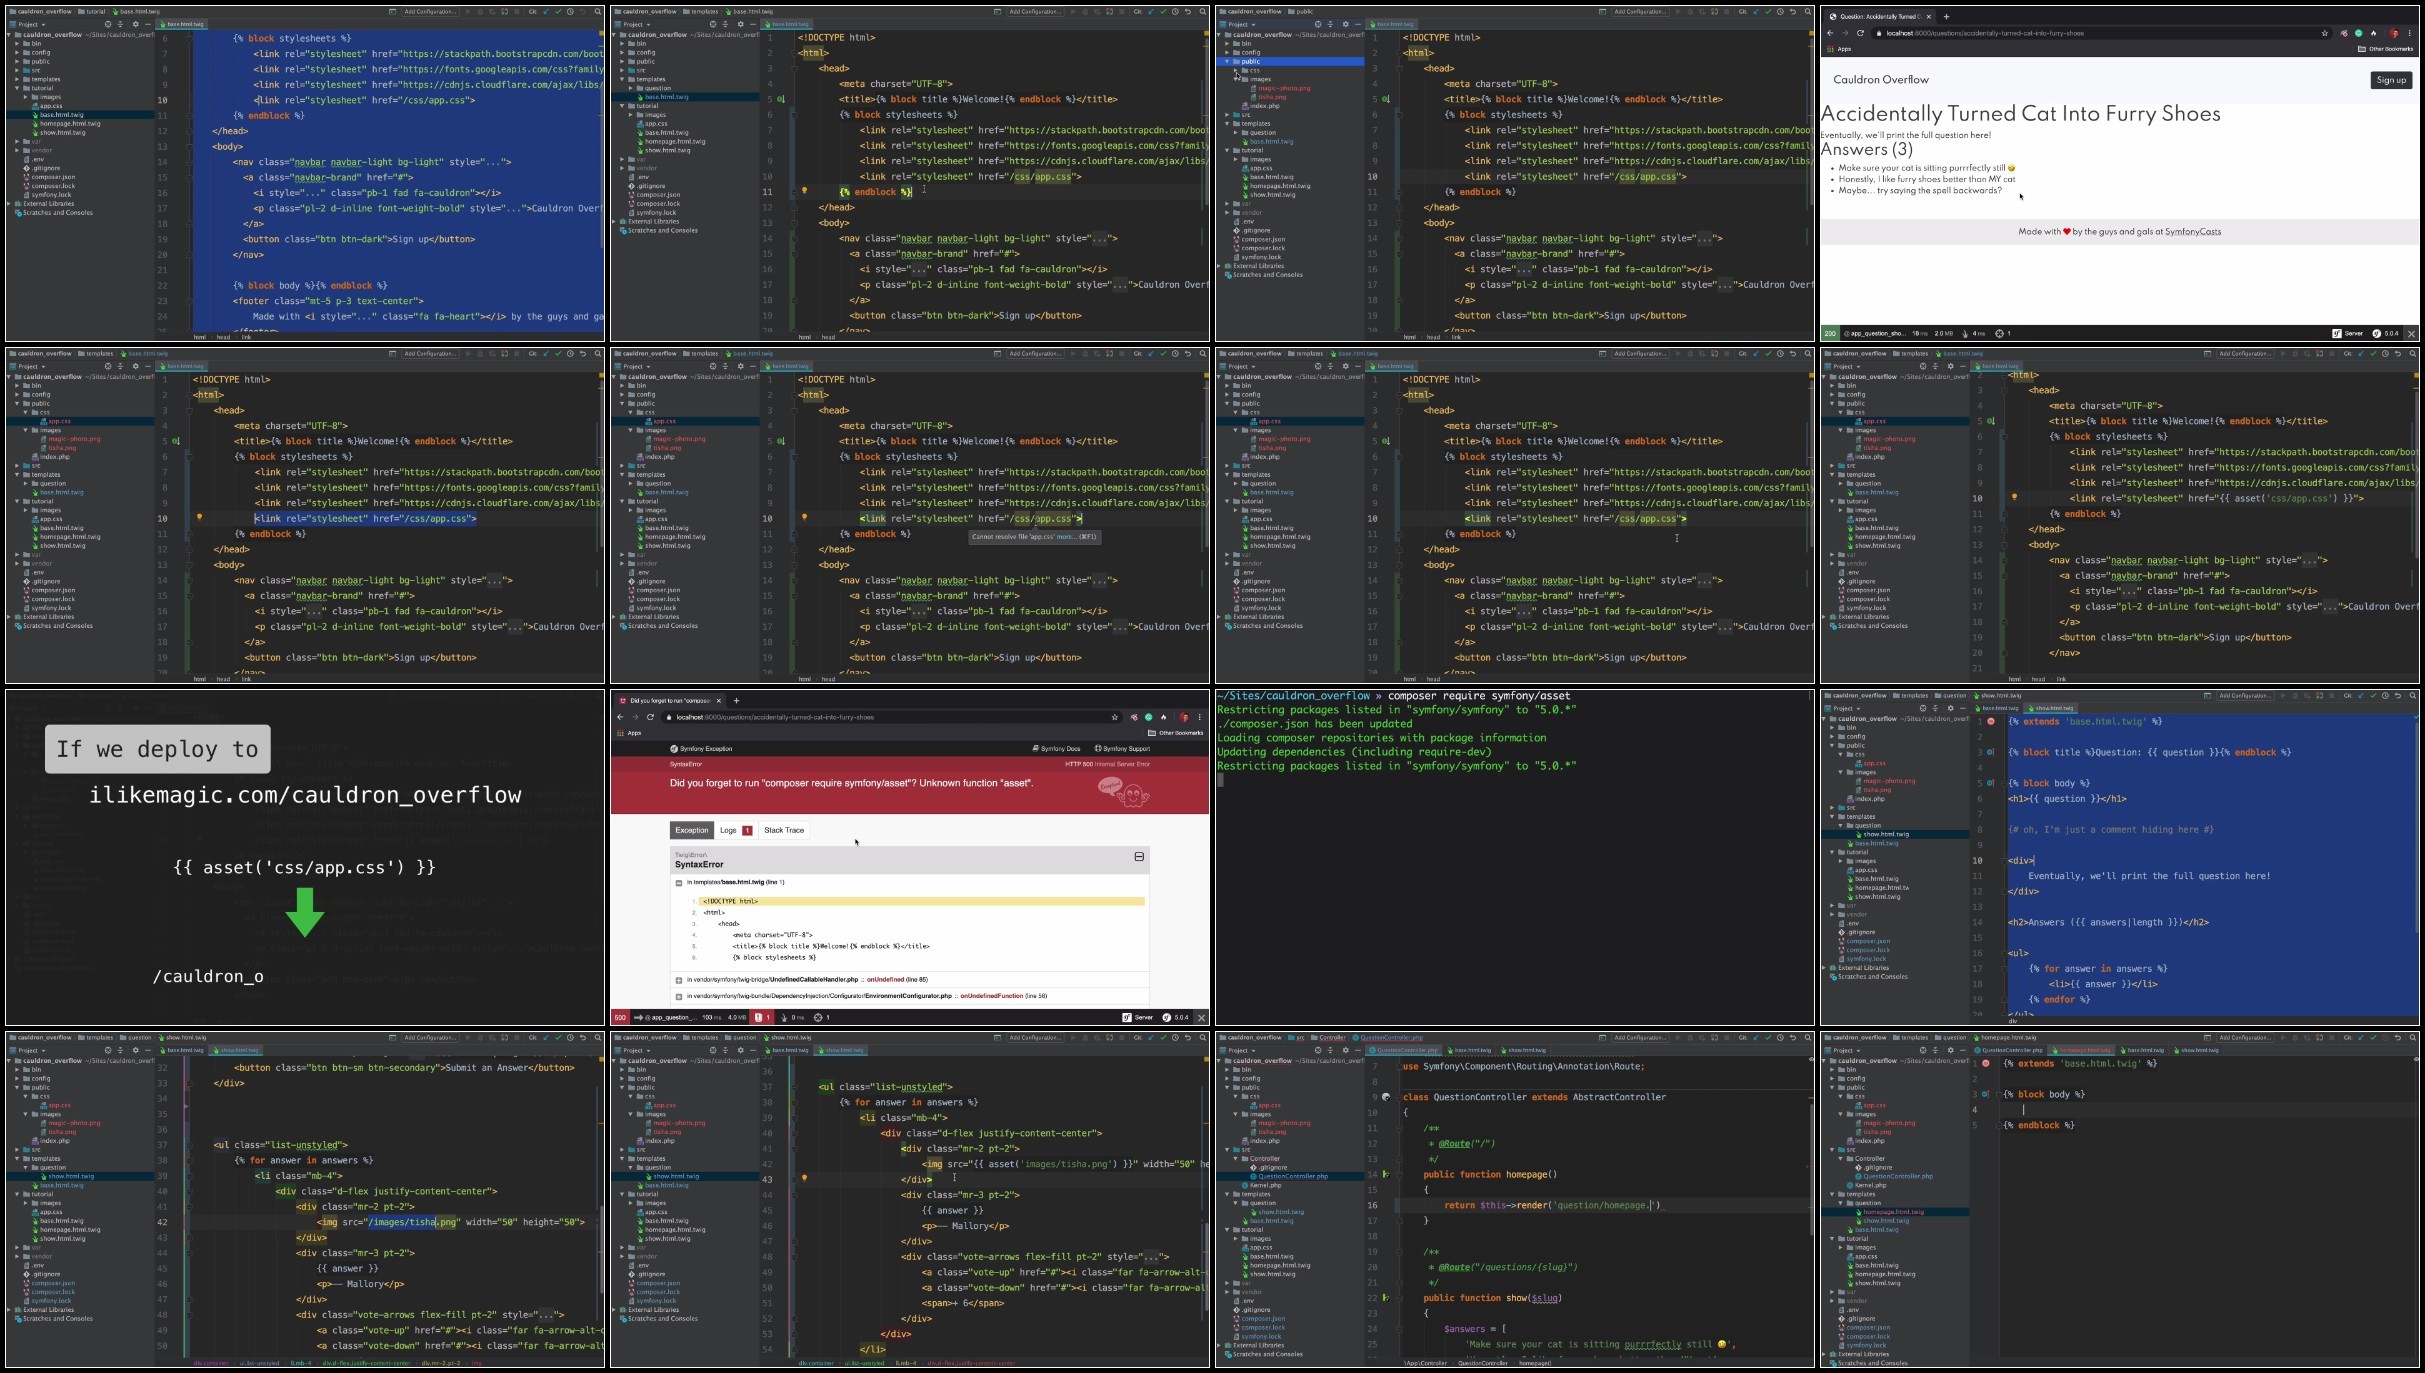Collapse the Controller folder in homepage() function IDE tree
Image resolution: width=2425 pixels, height=1373 pixels.
click(x=1236, y=1159)
